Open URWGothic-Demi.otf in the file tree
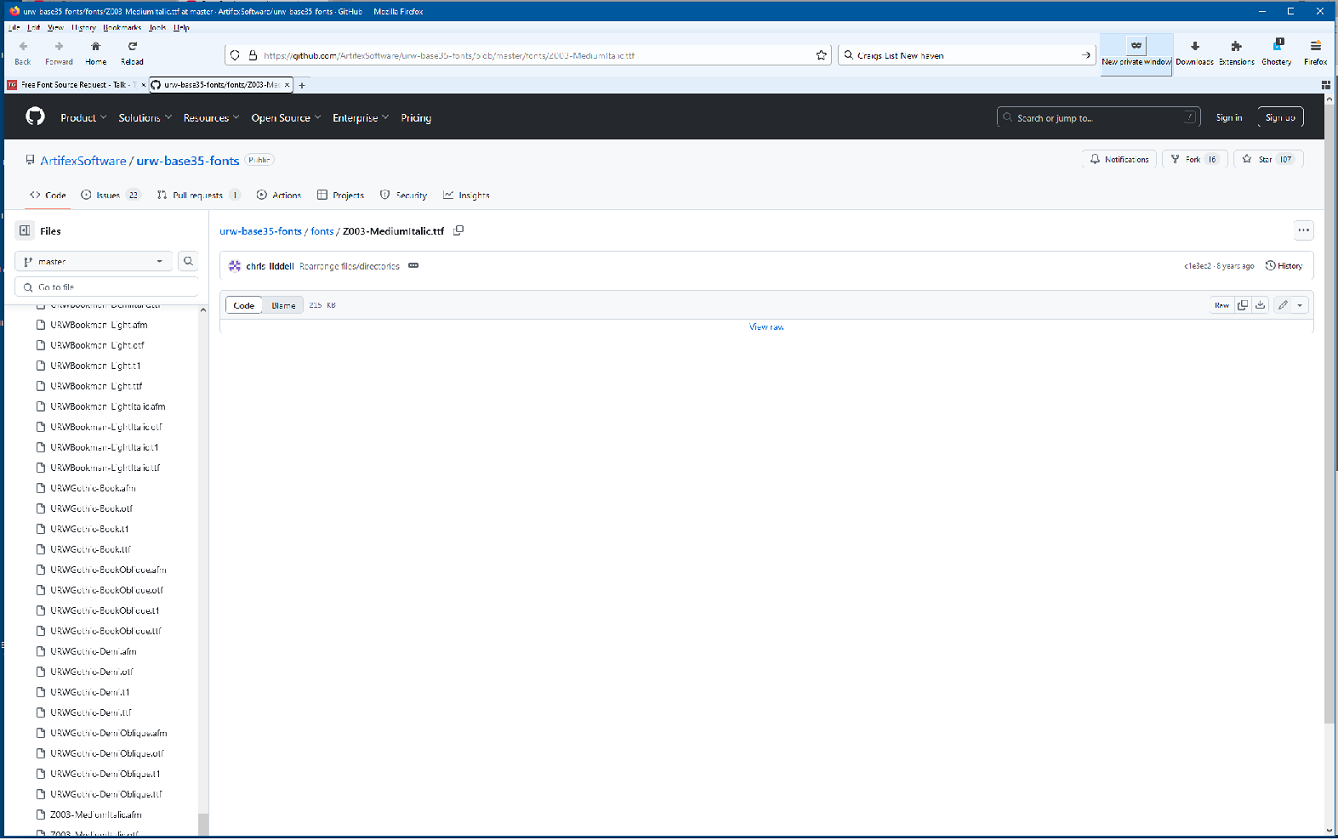 tap(92, 672)
